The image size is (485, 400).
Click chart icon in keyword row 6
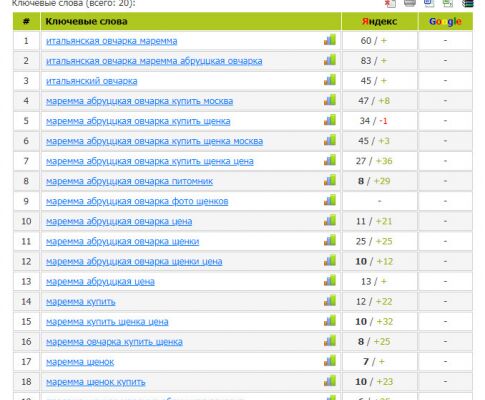[330, 140]
